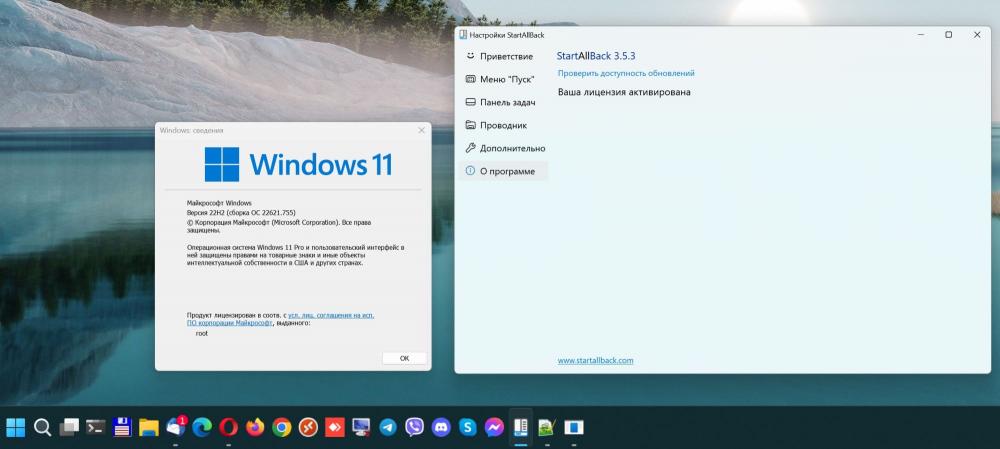Open the www.startallback.com link

(x=595, y=360)
